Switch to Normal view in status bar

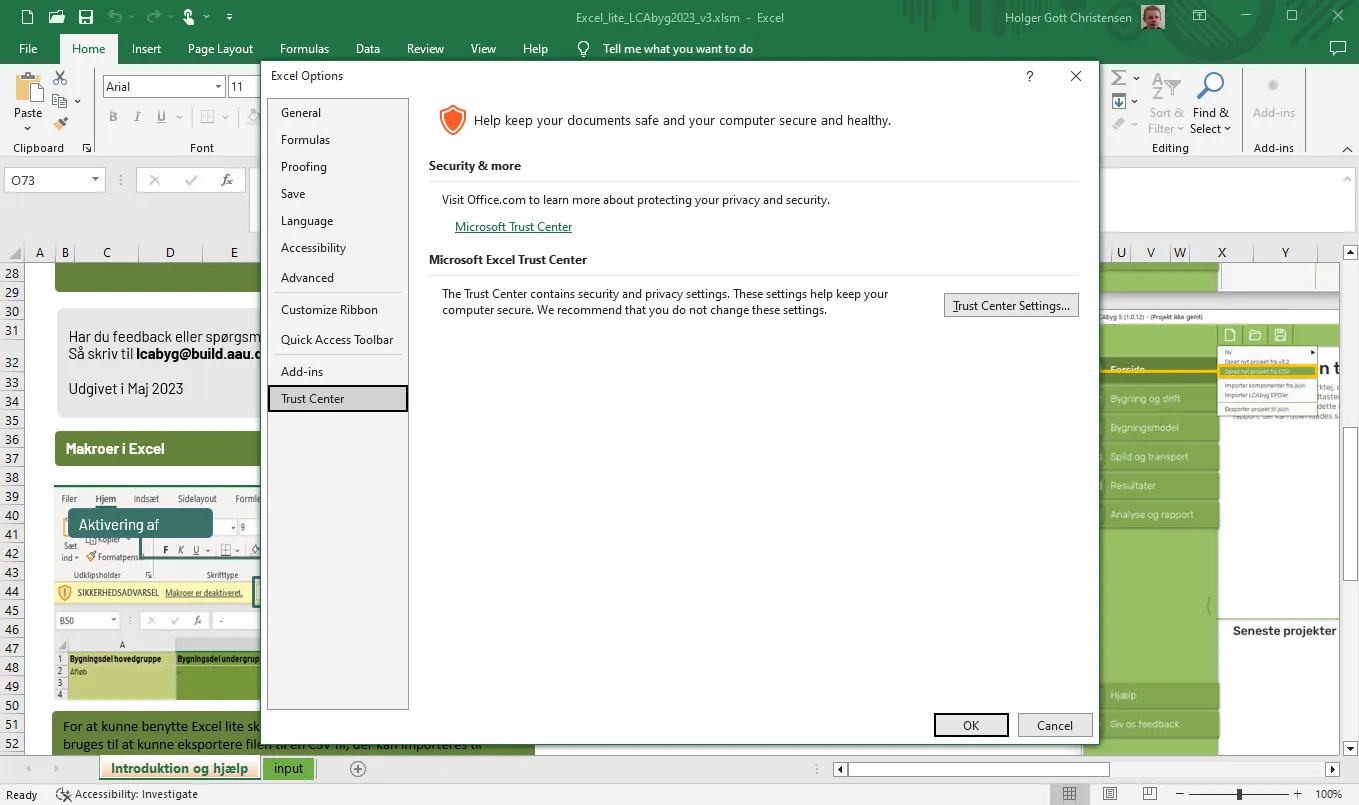click(x=1069, y=794)
